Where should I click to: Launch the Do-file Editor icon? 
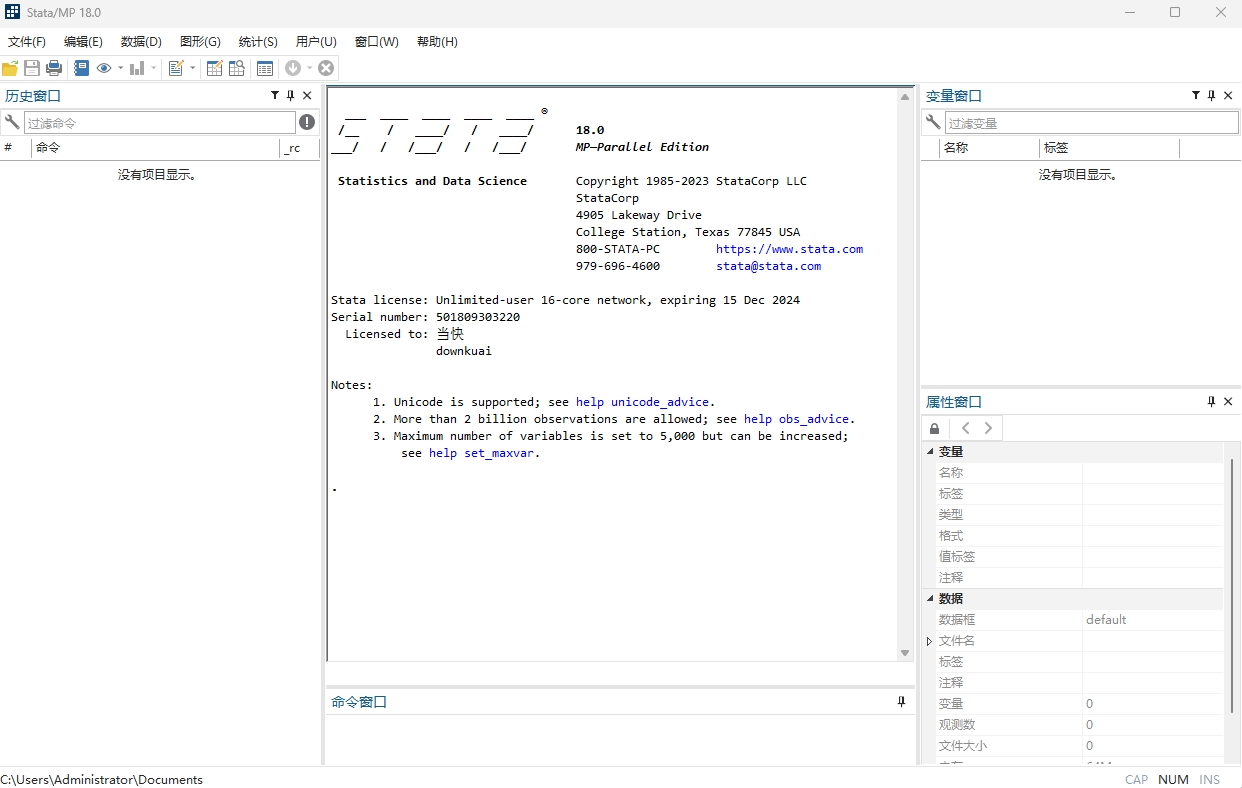[176, 68]
